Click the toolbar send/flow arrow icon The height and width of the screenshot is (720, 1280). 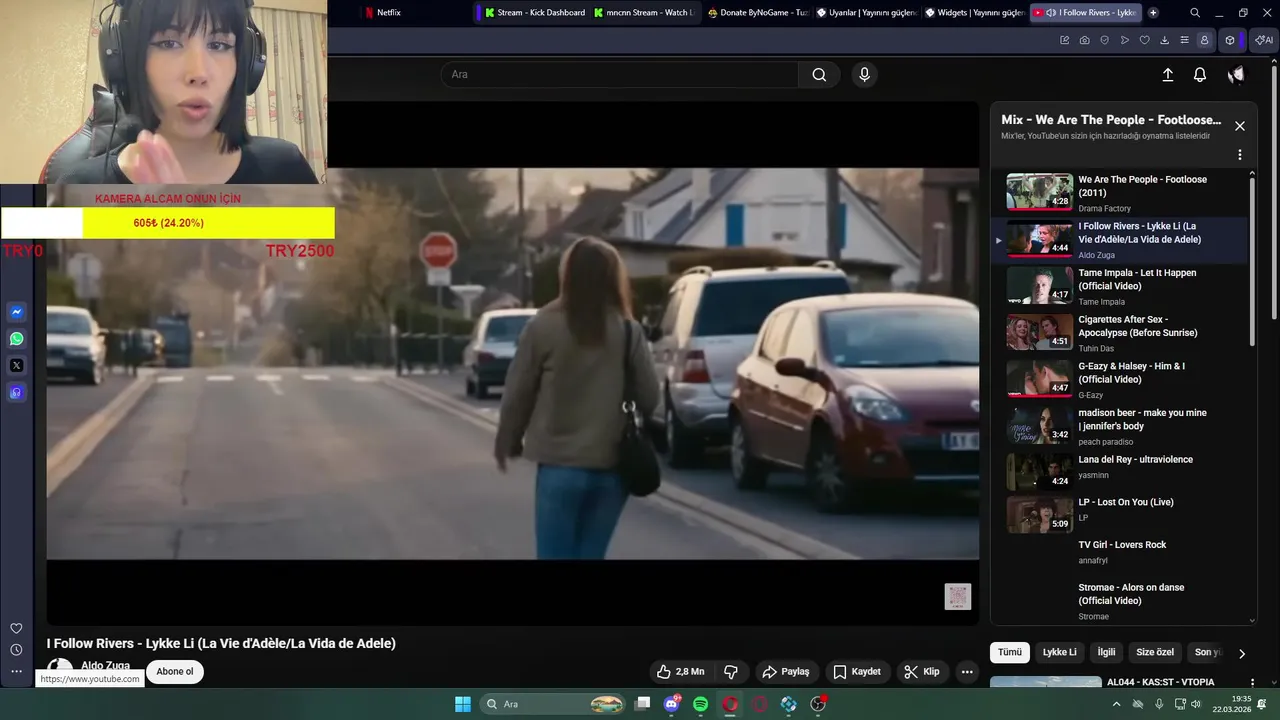[x=1125, y=40]
